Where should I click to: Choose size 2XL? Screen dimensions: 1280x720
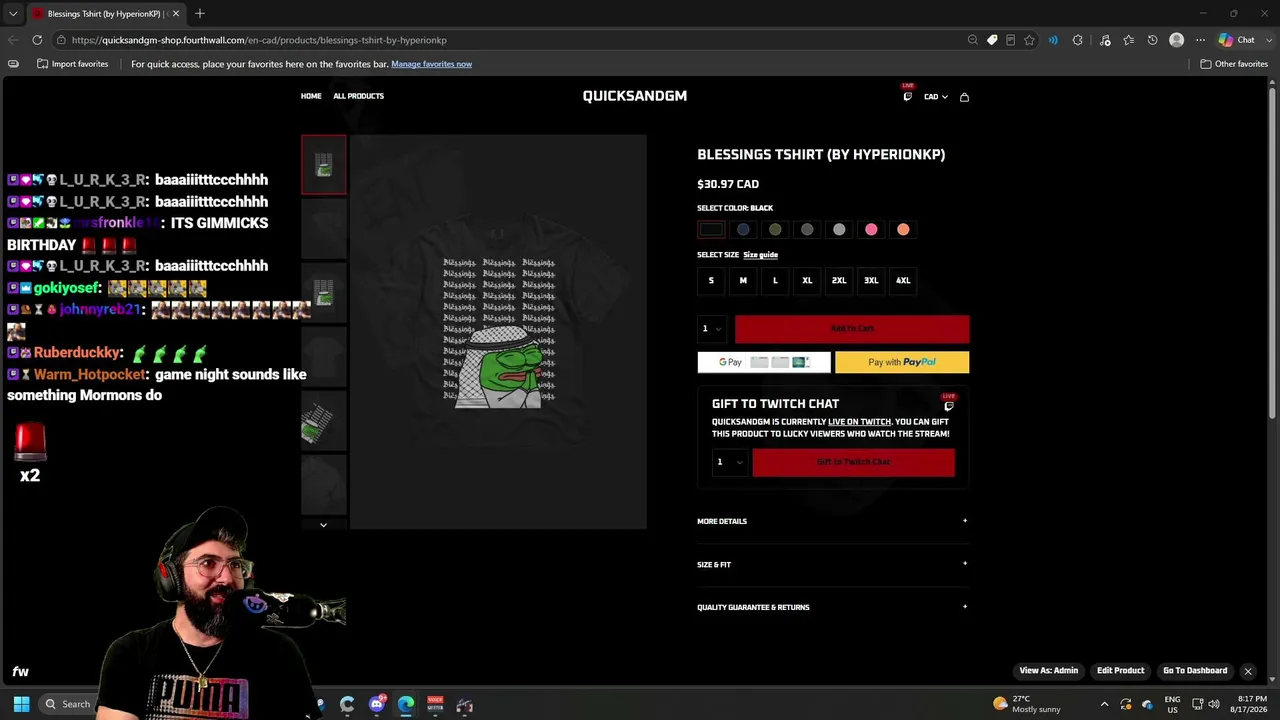[839, 281]
